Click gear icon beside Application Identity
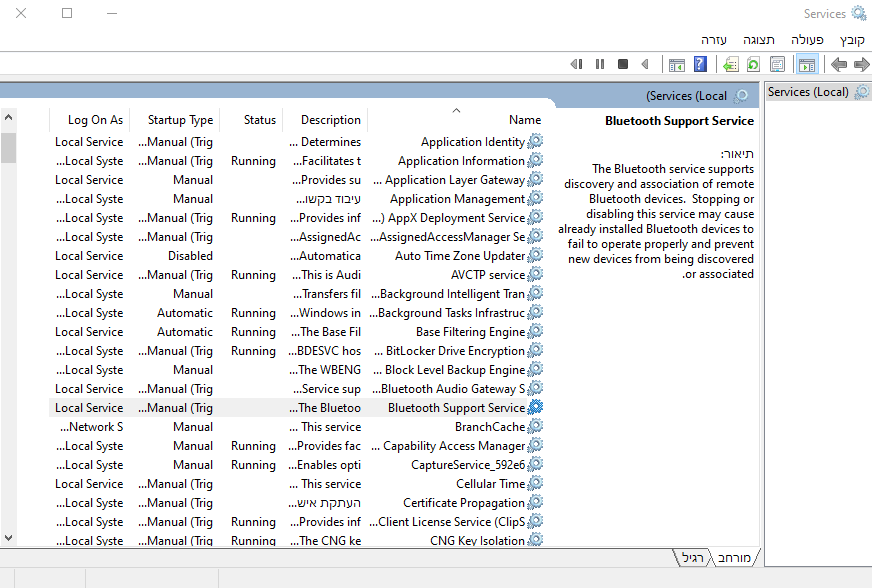872x588 pixels. click(x=535, y=141)
